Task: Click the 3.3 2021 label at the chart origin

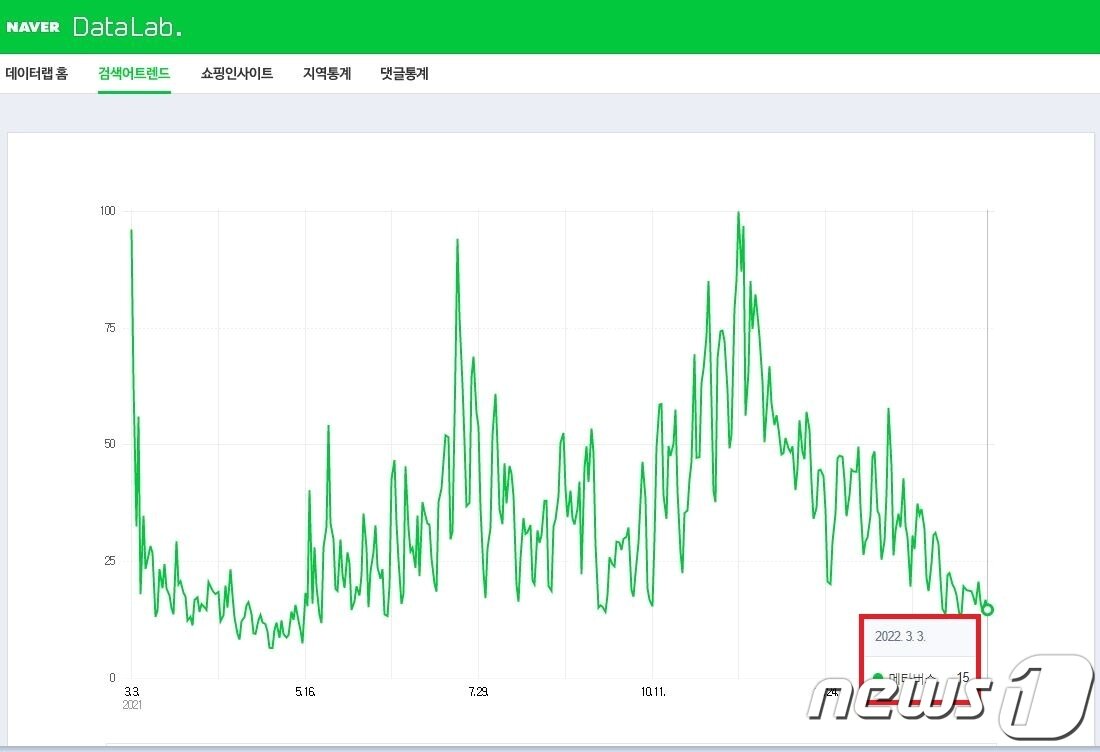Action: [129, 697]
